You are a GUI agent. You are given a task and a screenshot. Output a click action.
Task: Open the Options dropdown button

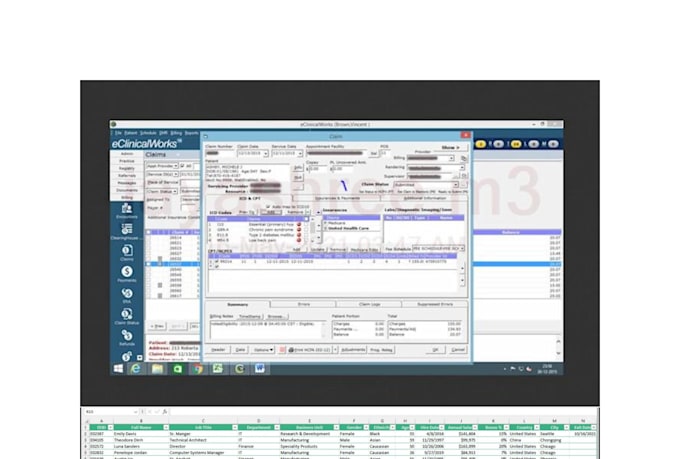tap(263, 350)
